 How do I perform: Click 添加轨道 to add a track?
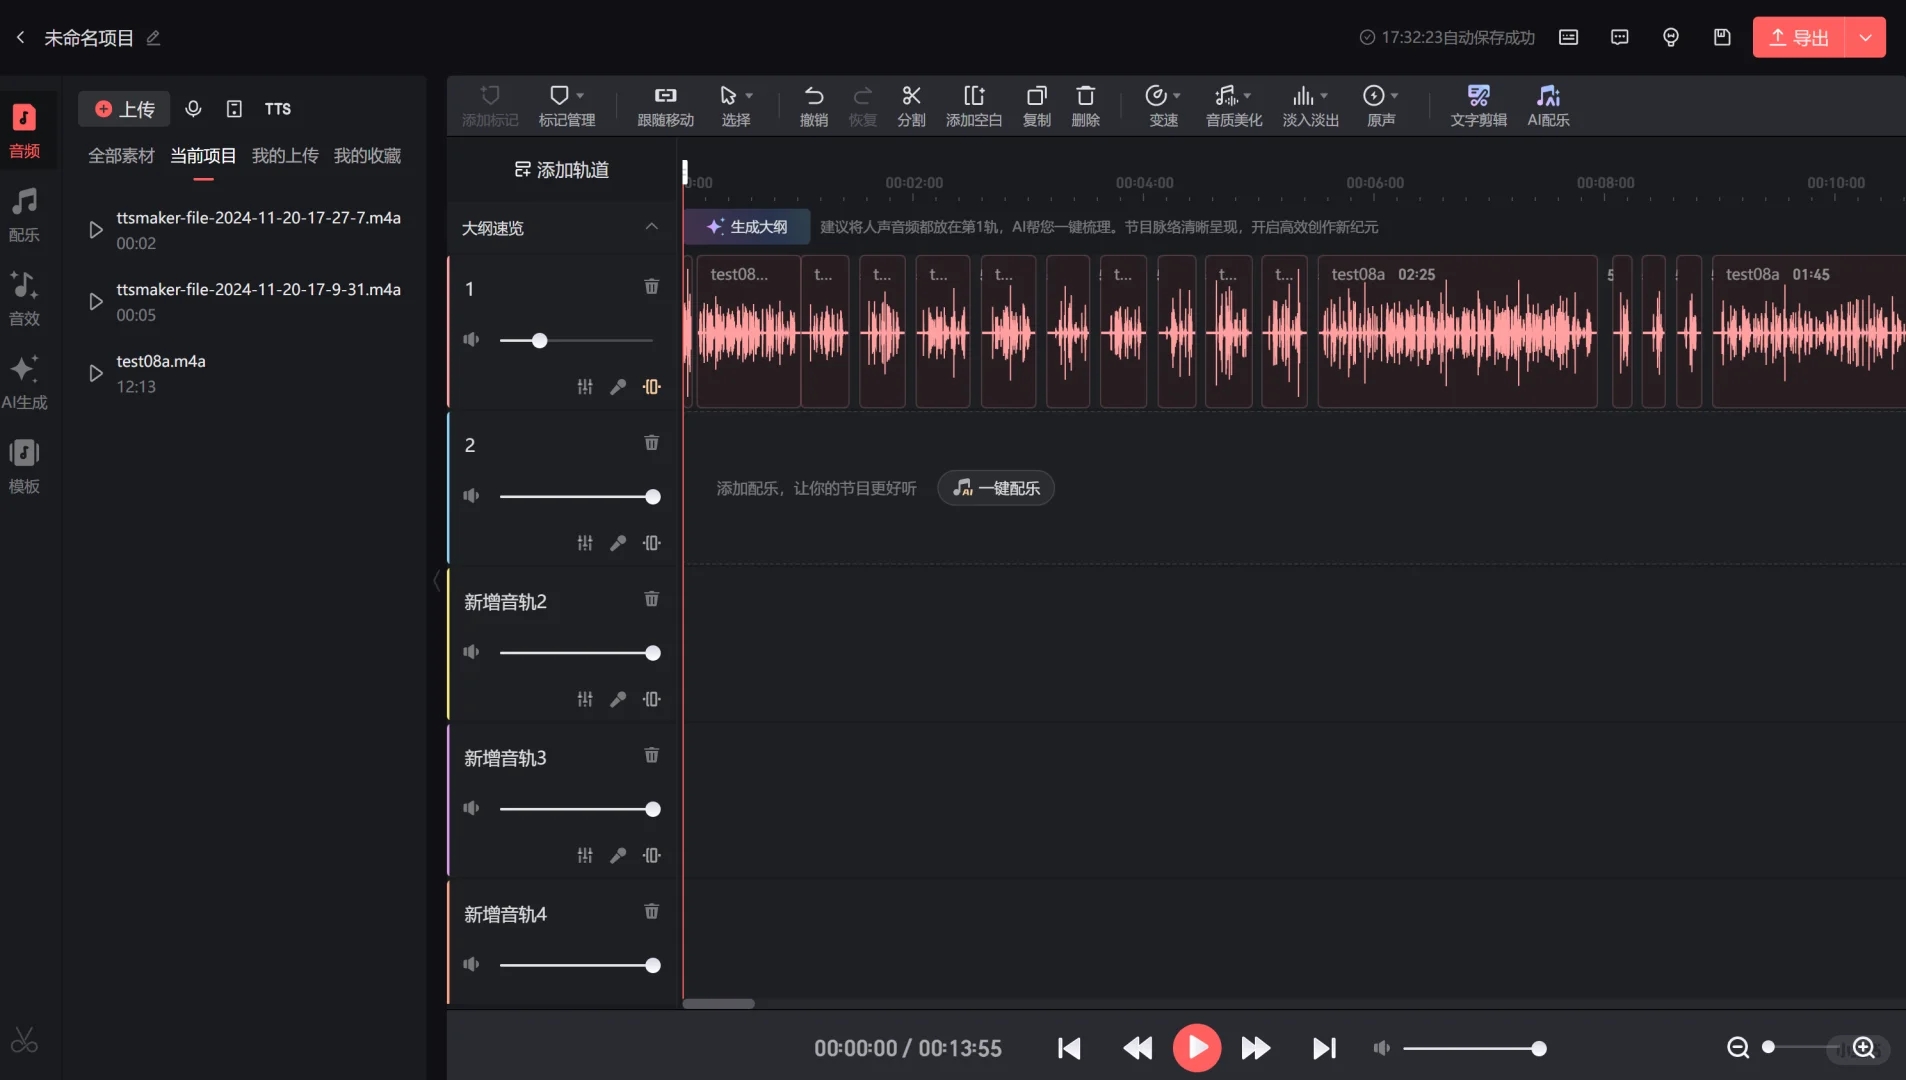(561, 170)
